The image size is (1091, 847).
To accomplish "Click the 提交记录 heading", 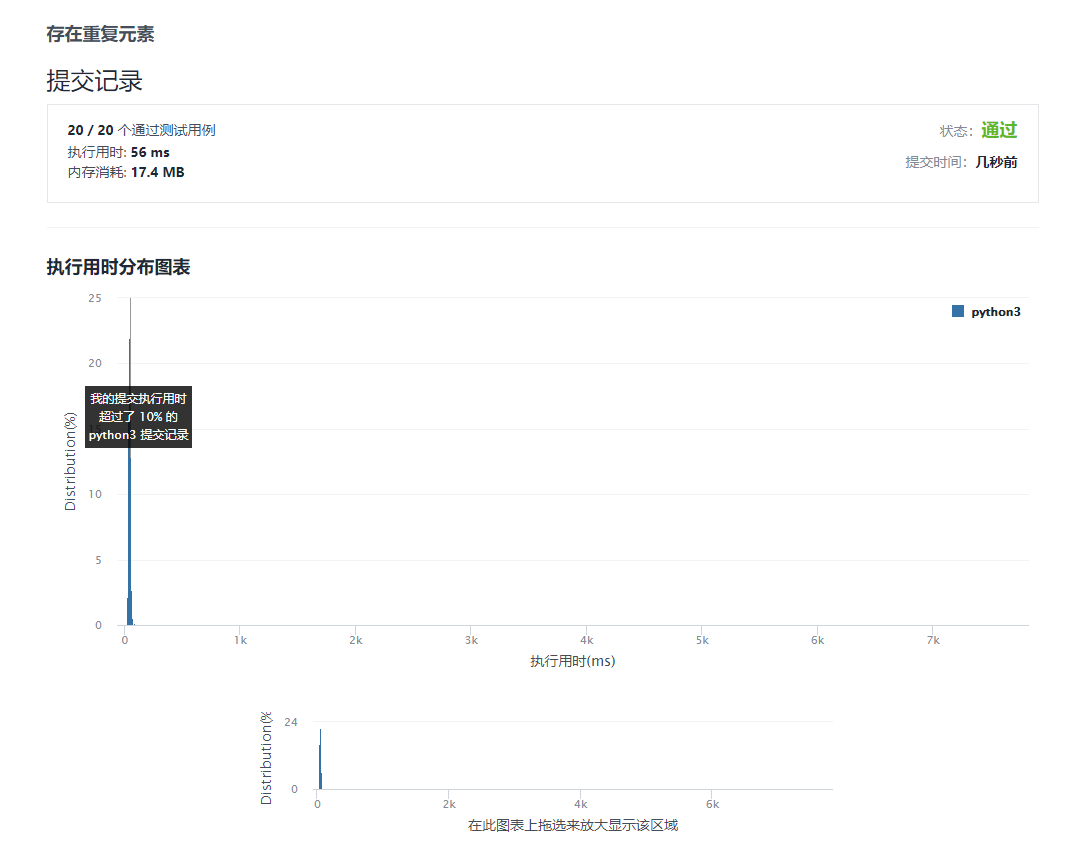I will coord(95,81).
